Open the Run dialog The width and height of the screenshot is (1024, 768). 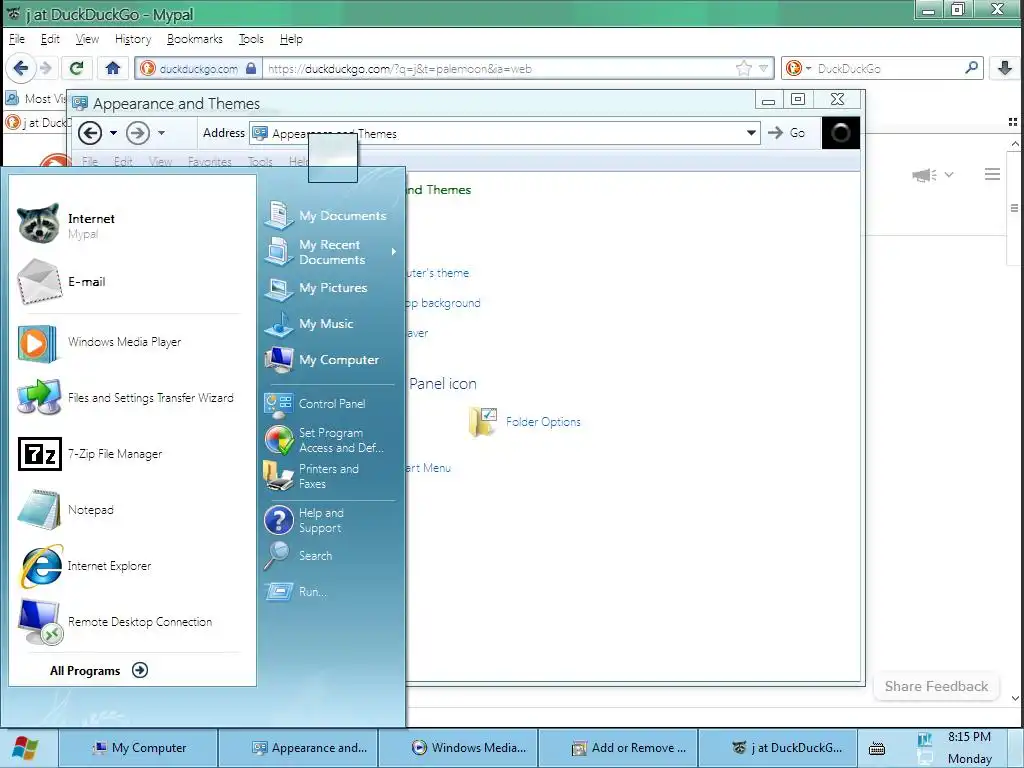click(330, 592)
